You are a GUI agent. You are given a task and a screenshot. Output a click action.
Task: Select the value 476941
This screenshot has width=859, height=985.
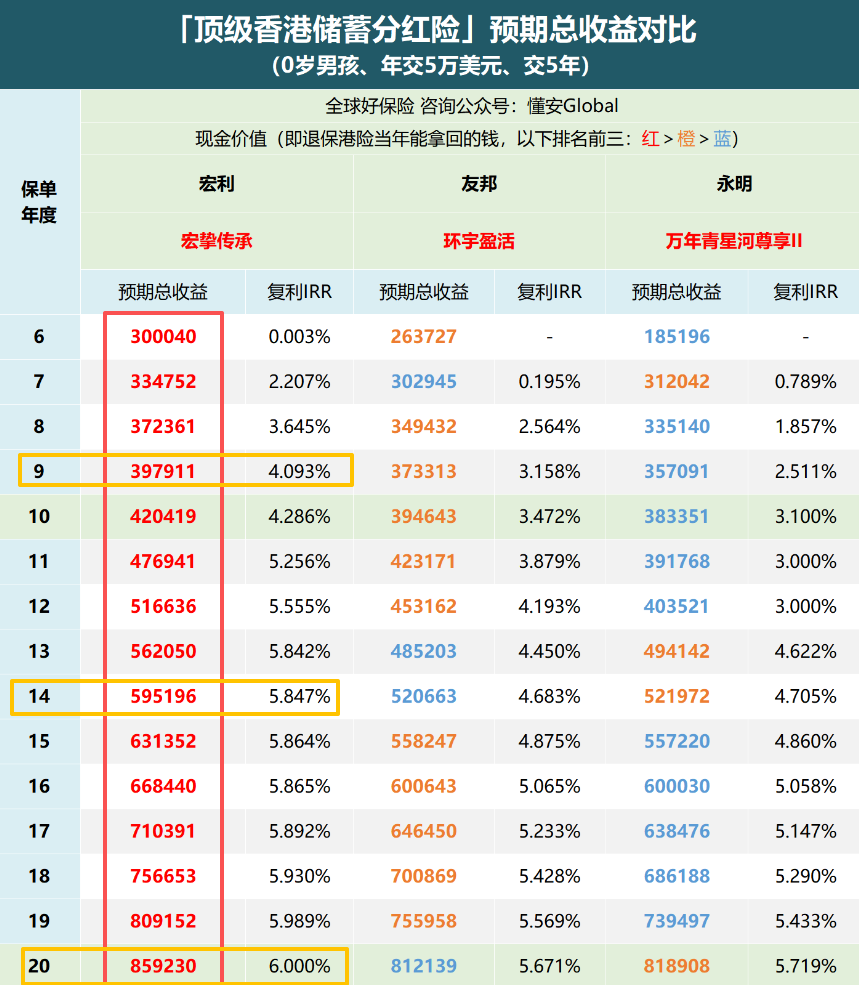[x=163, y=561]
